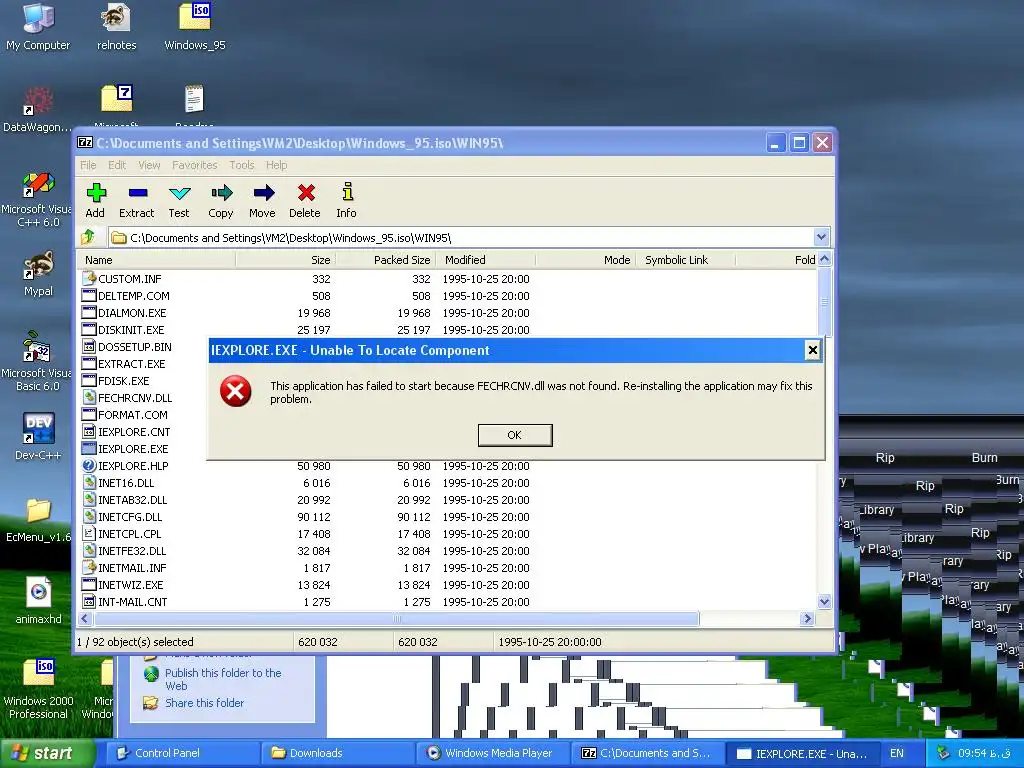Click the vertical scrollbar up arrow

coord(824,259)
